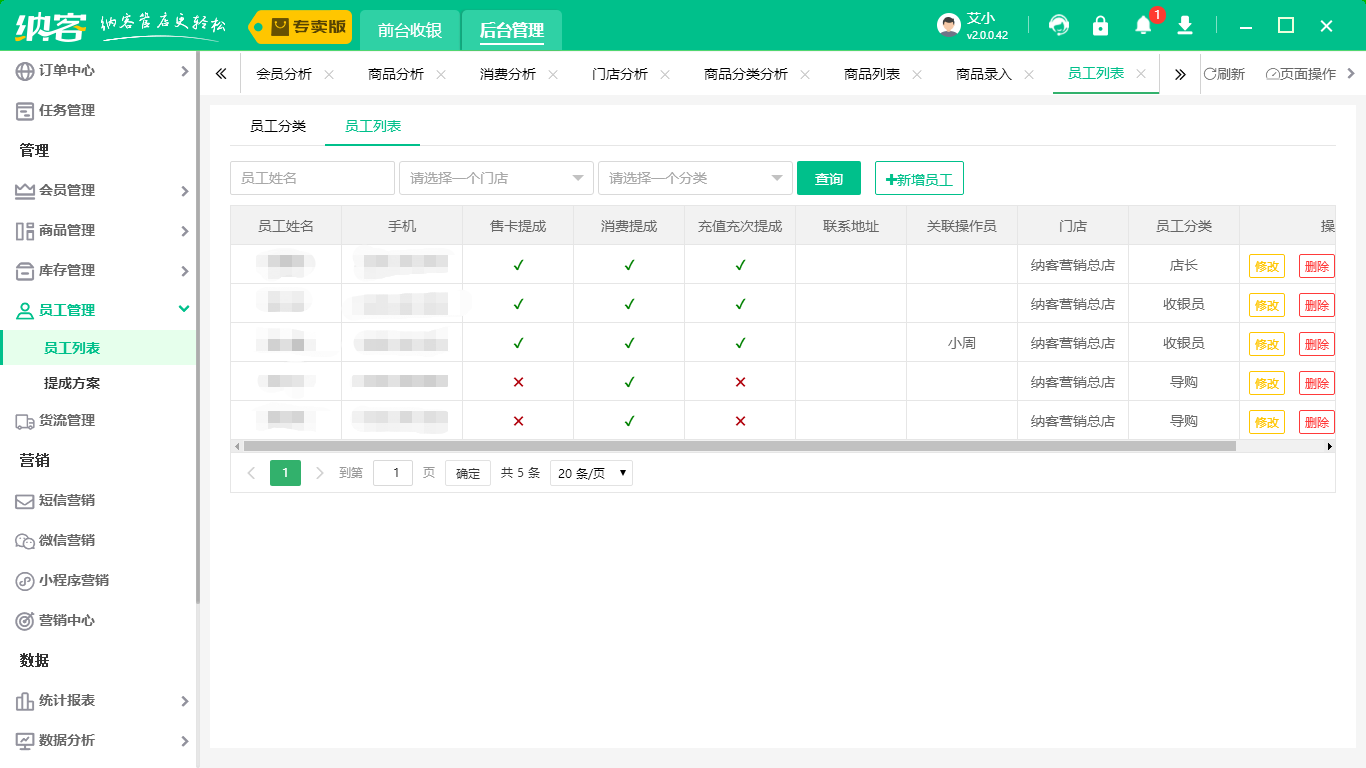
Task: Click 修改 for the 店长 row
Action: pos(1266,266)
